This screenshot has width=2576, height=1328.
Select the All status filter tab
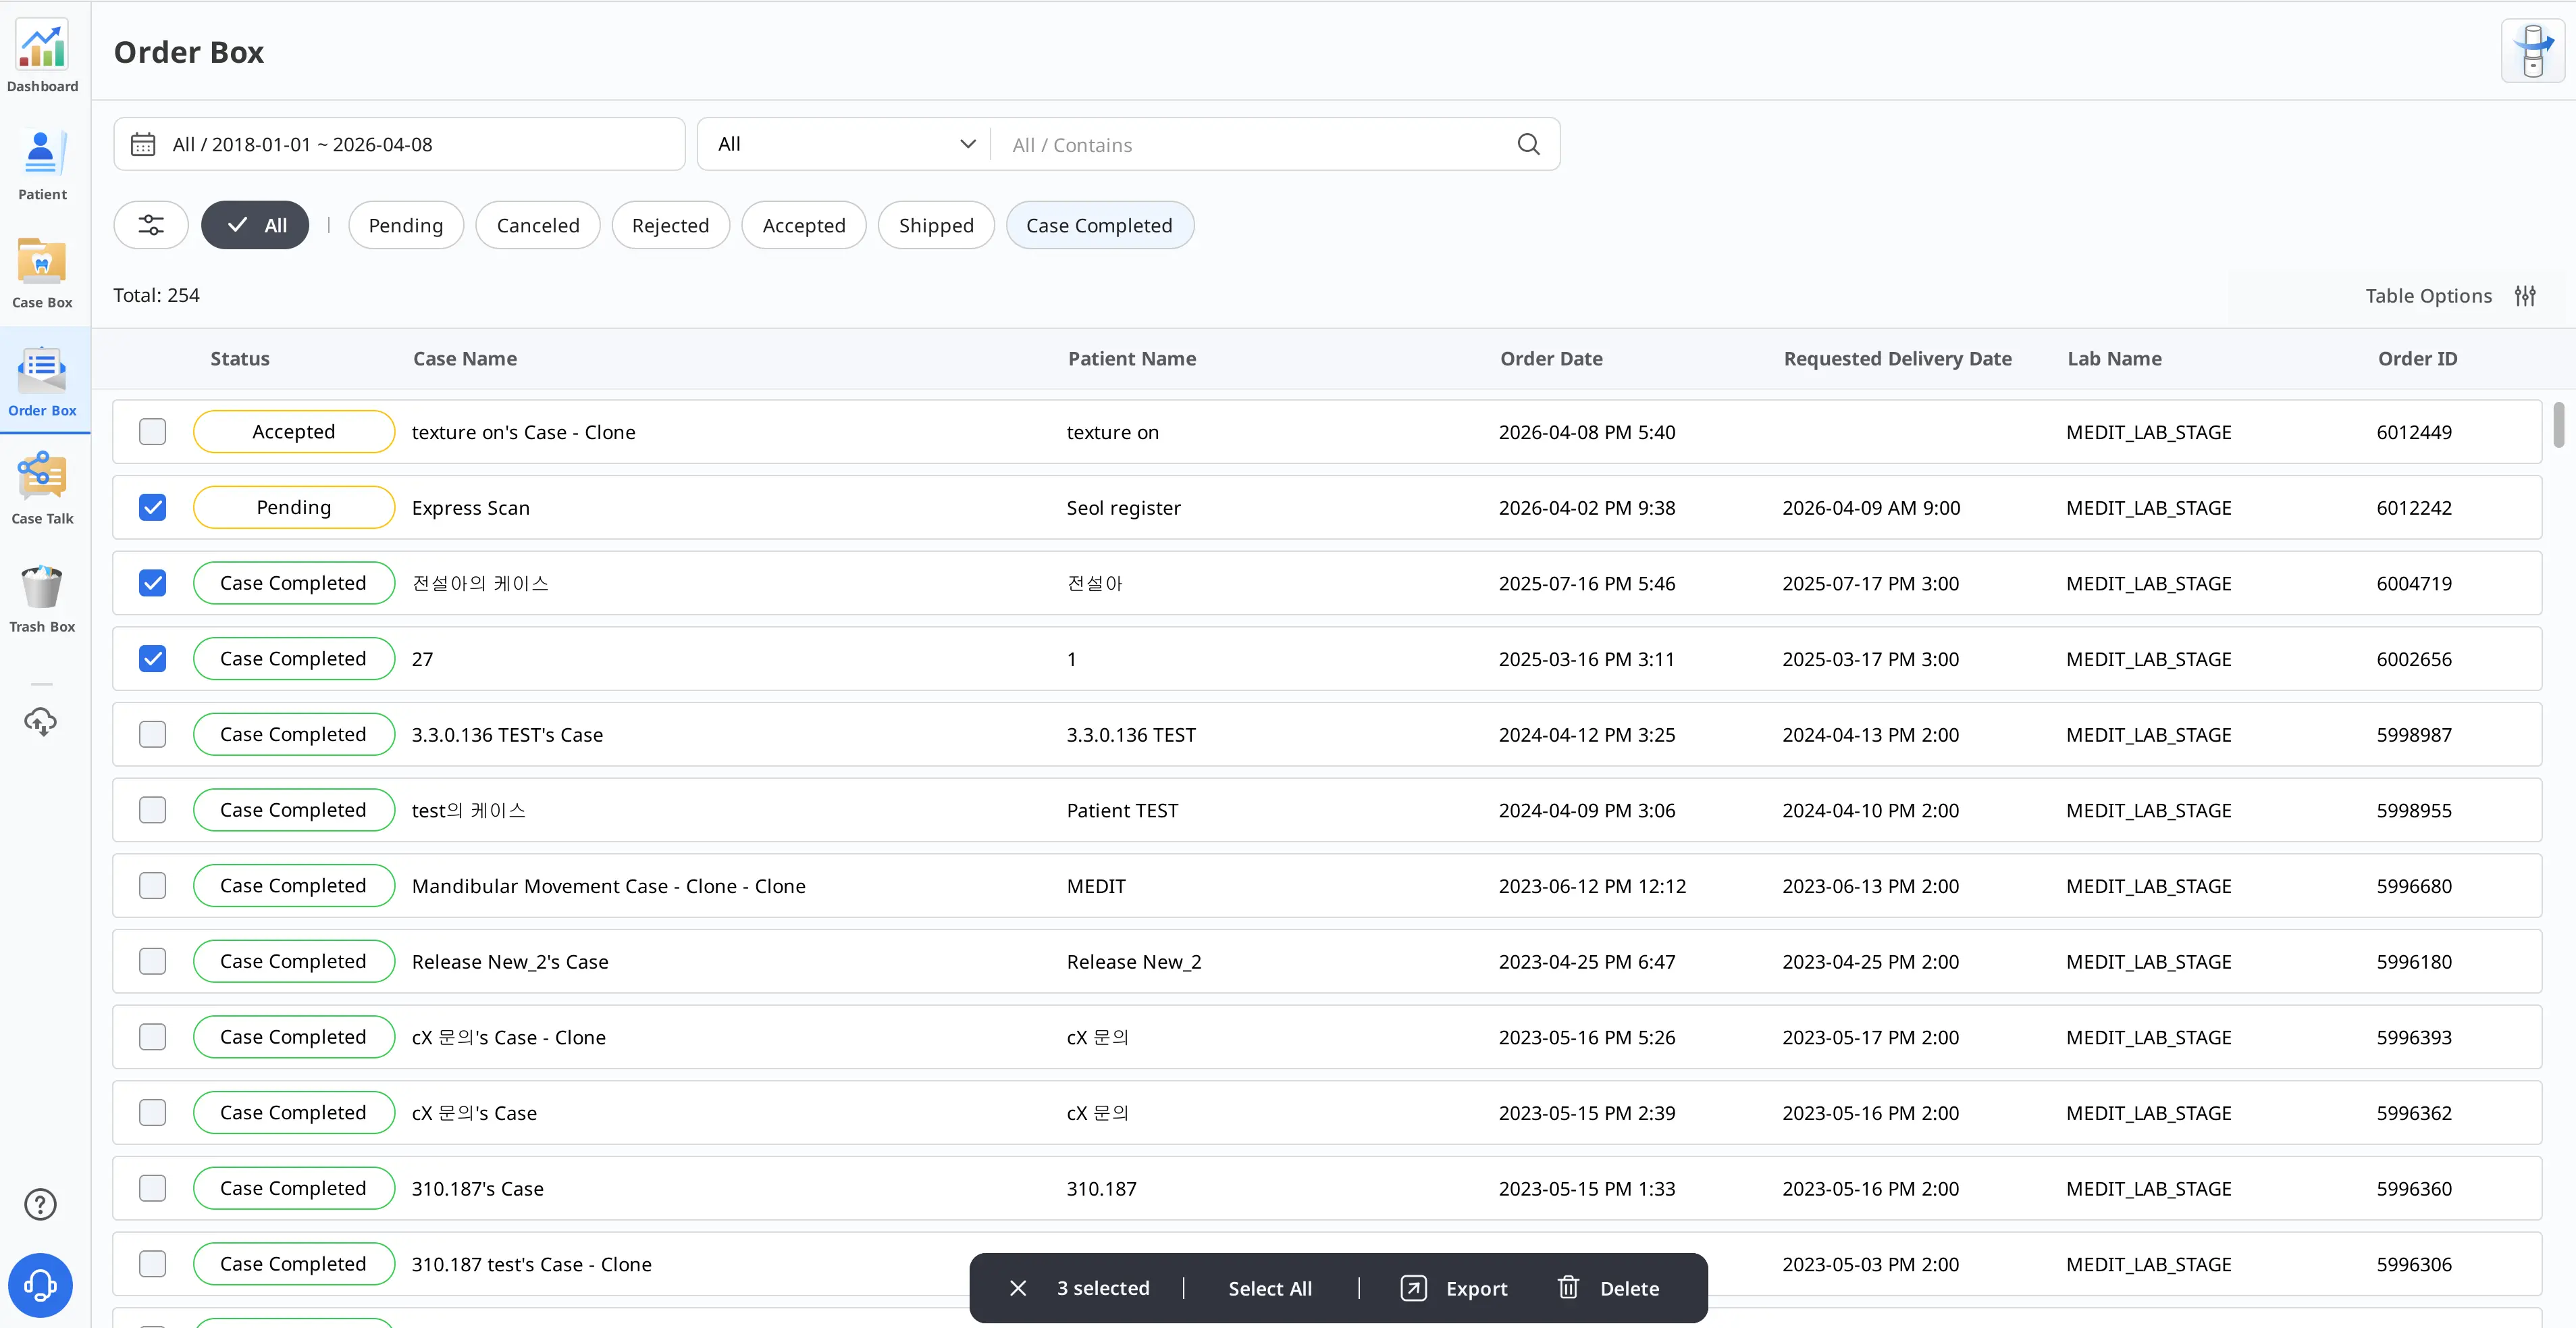[x=255, y=225]
